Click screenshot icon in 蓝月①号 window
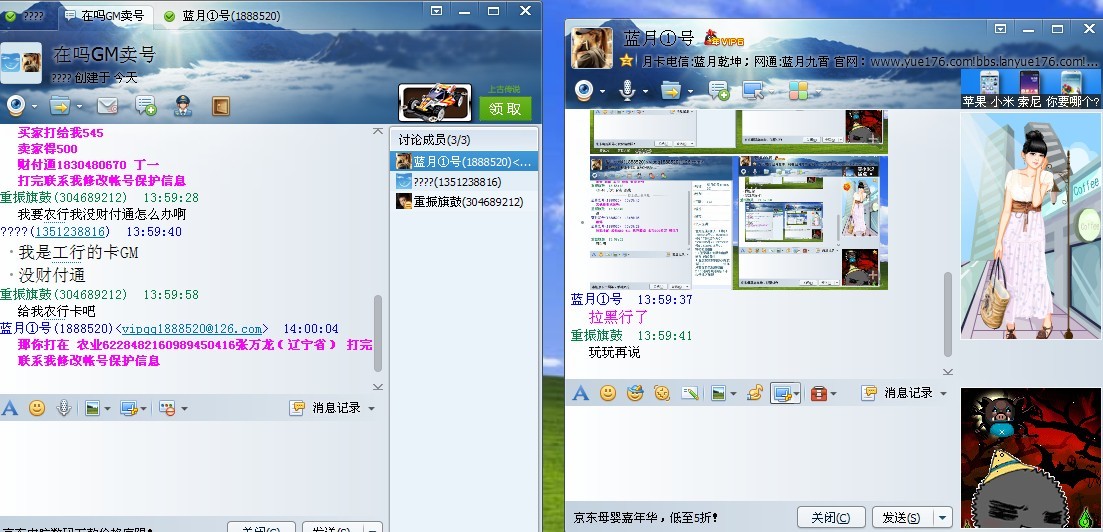This screenshot has height=532, width=1103. tap(782, 393)
